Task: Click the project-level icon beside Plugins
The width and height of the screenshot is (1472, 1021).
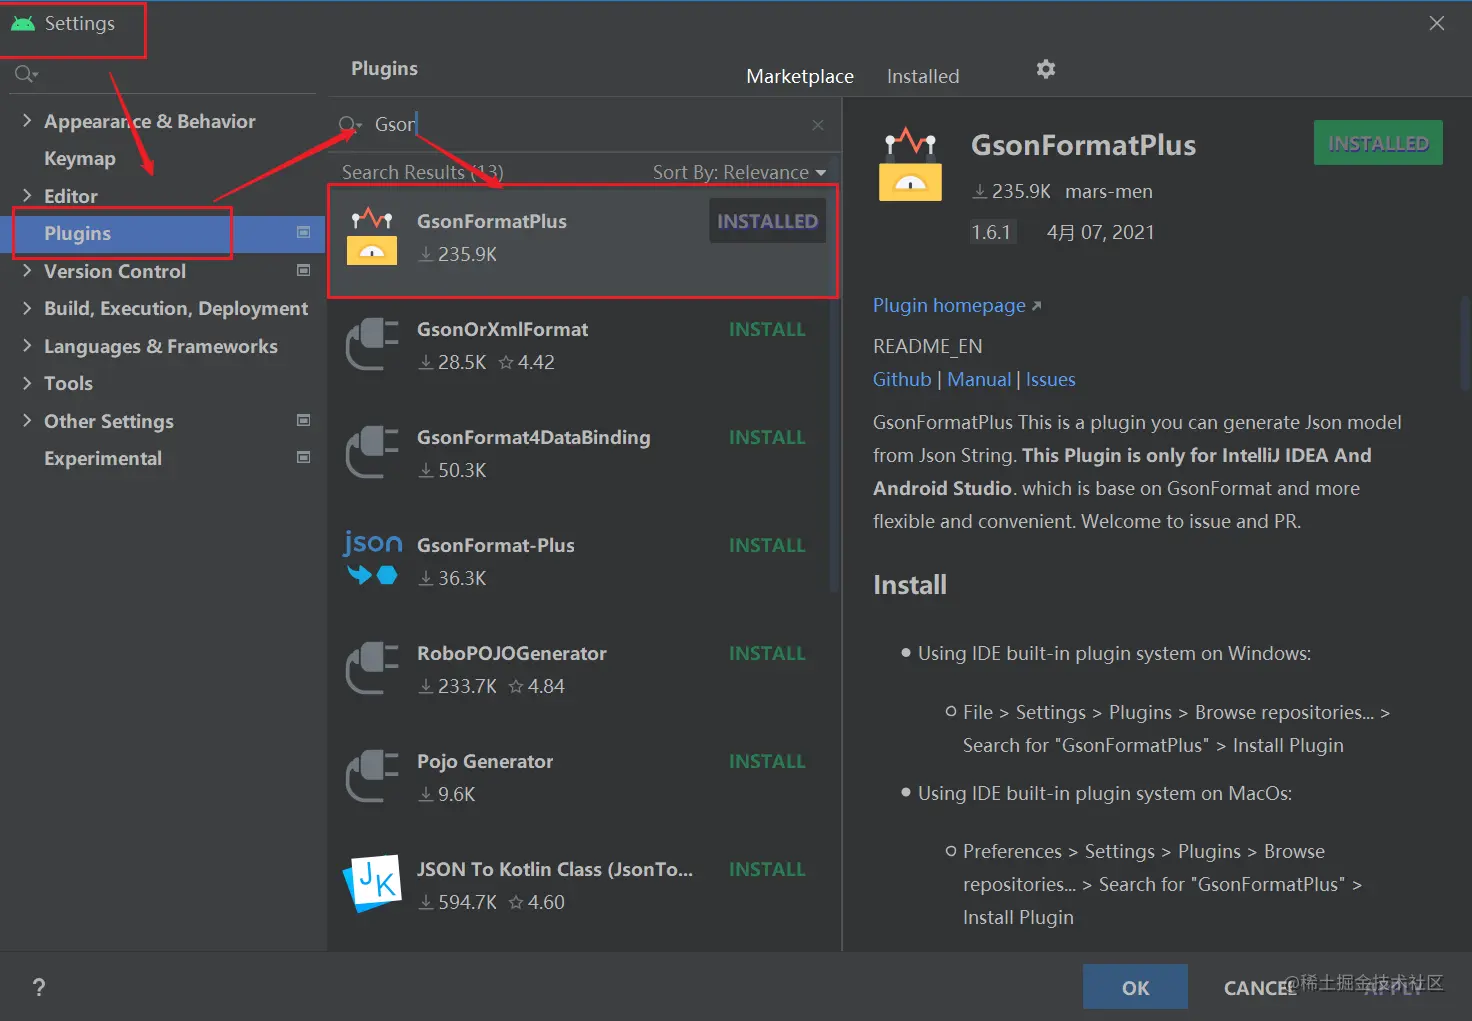Action: pos(303,232)
